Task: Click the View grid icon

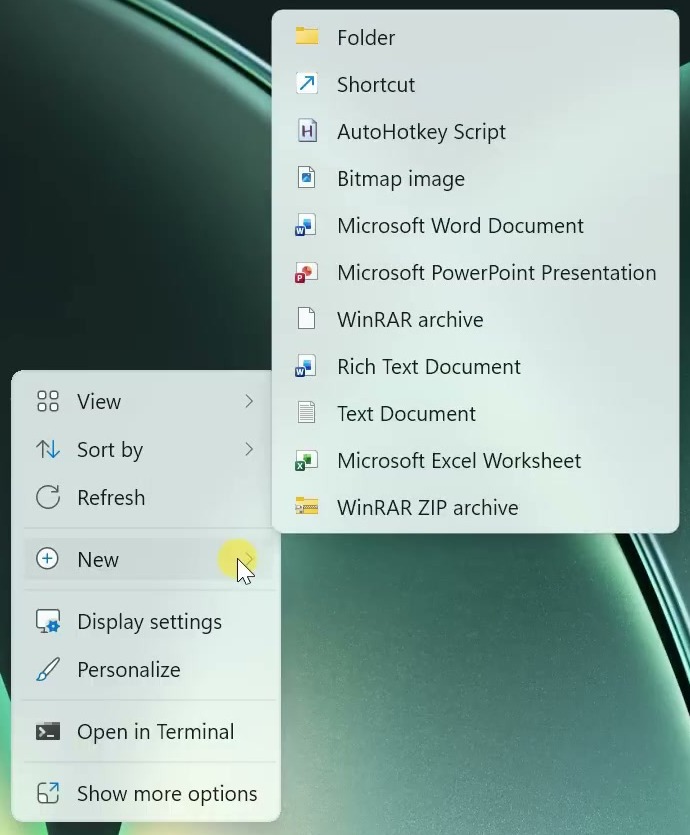Action: pyautogui.click(x=48, y=401)
